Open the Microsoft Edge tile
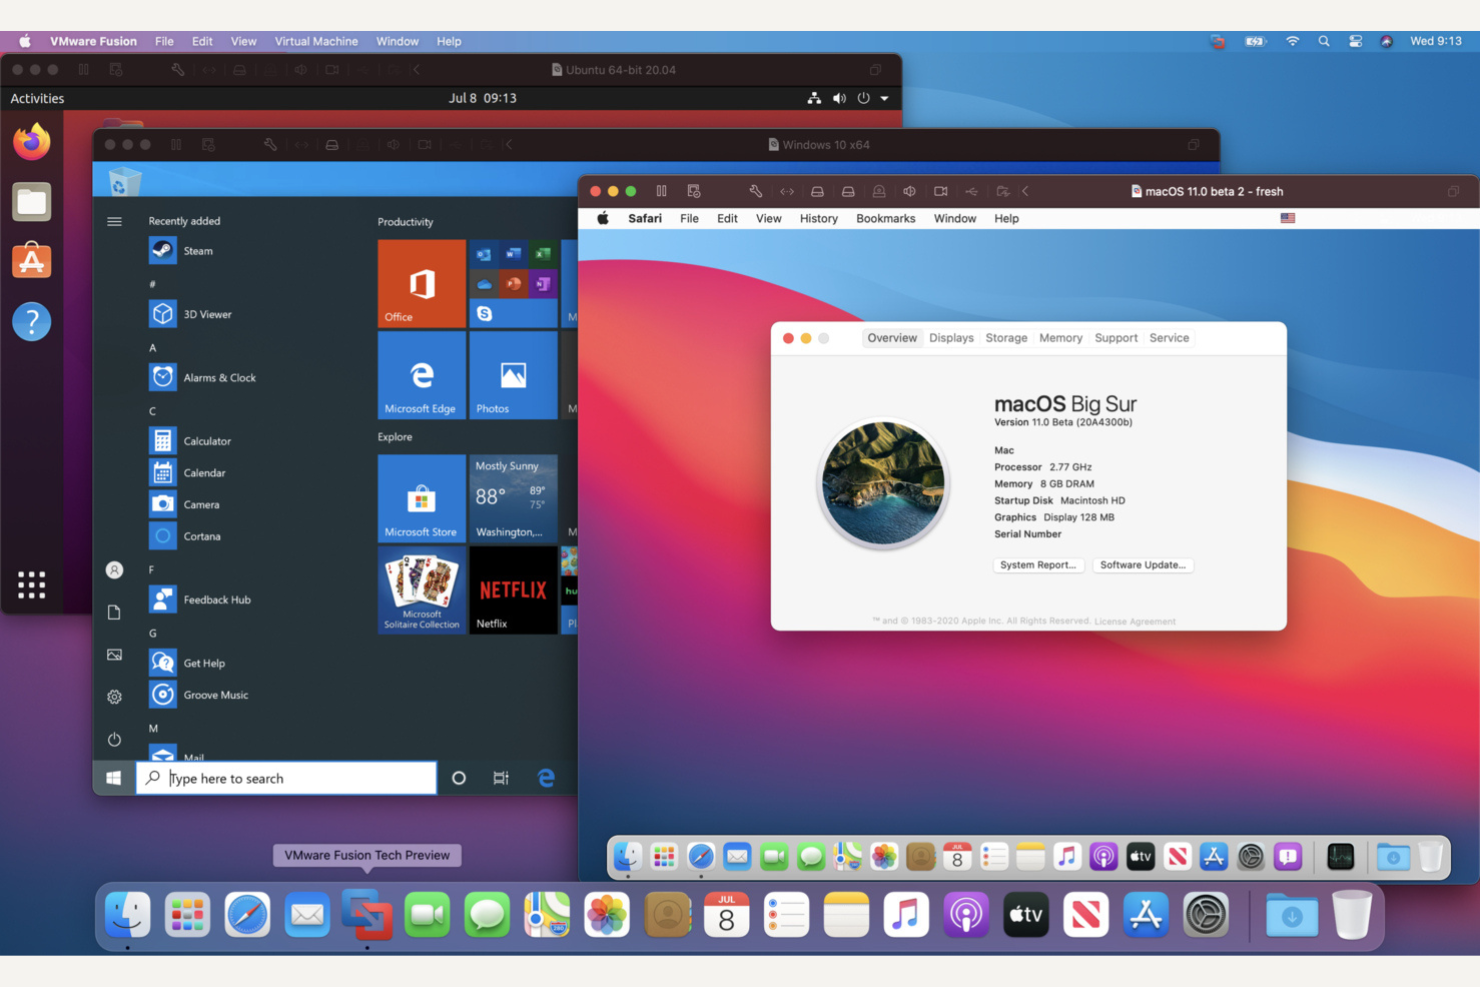Screen dimensions: 1480x987 point(421,375)
